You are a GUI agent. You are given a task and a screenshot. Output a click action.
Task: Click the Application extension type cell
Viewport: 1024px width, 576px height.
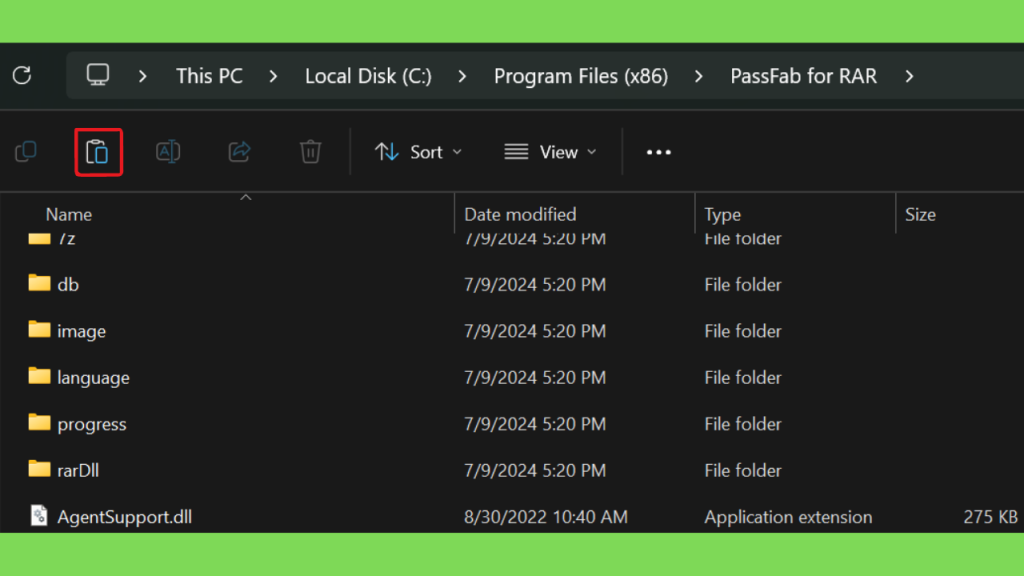[x=788, y=517]
